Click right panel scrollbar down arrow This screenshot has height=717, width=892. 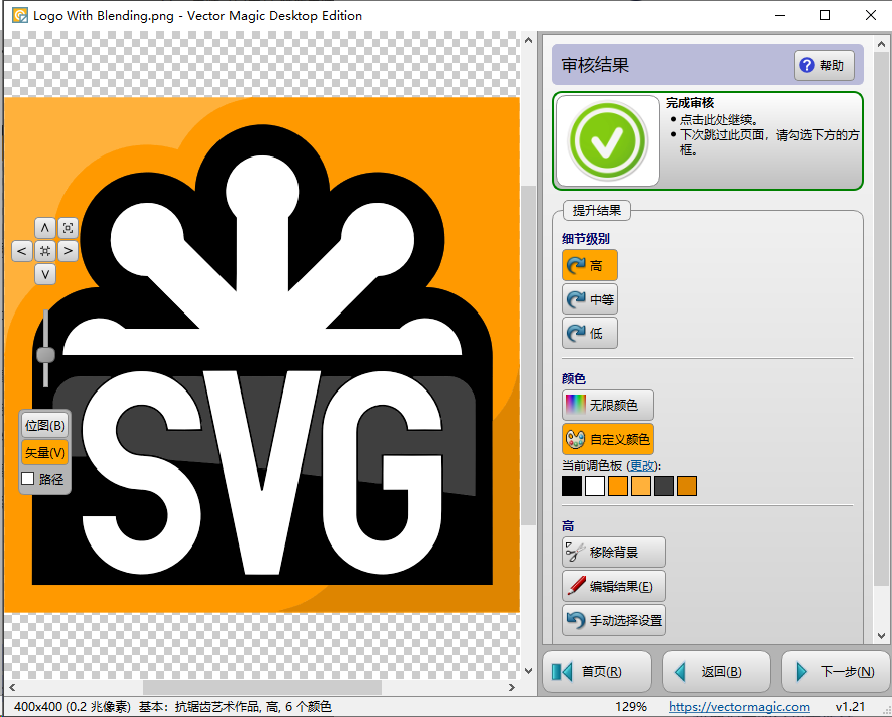(881, 636)
